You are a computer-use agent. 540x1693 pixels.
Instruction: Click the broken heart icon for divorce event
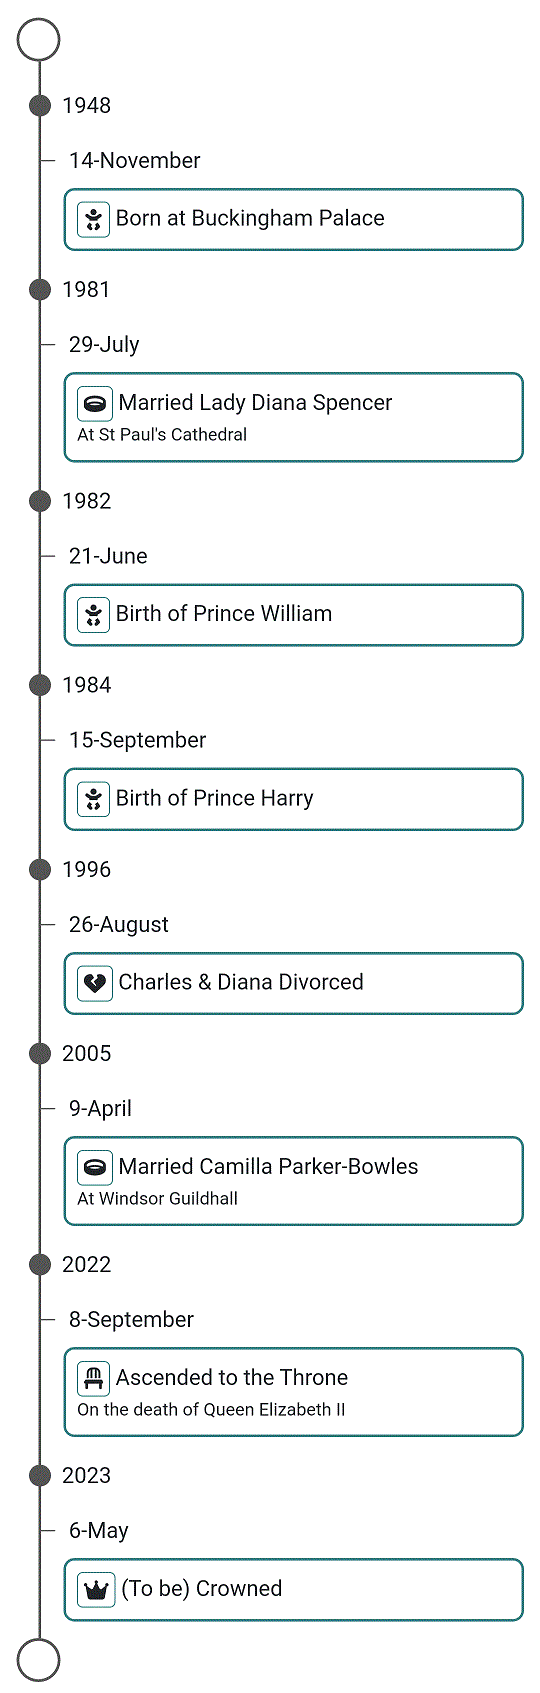[x=94, y=983]
